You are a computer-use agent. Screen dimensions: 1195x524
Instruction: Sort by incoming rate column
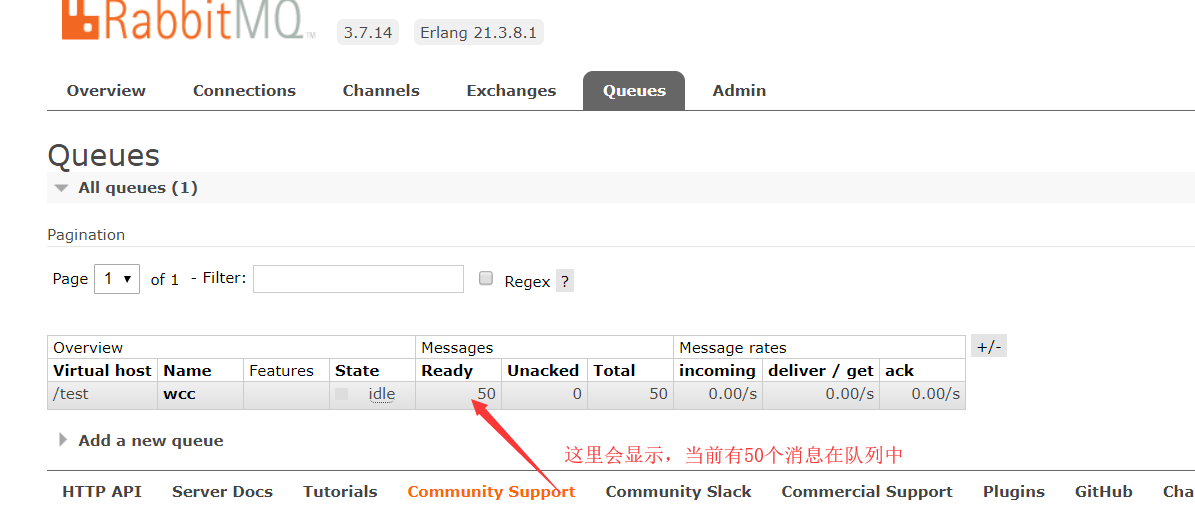tap(717, 371)
